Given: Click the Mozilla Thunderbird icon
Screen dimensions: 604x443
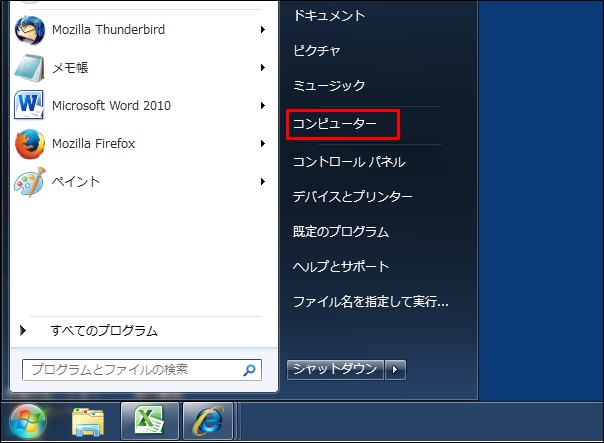Looking at the screenshot, I should tap(30, 30).
